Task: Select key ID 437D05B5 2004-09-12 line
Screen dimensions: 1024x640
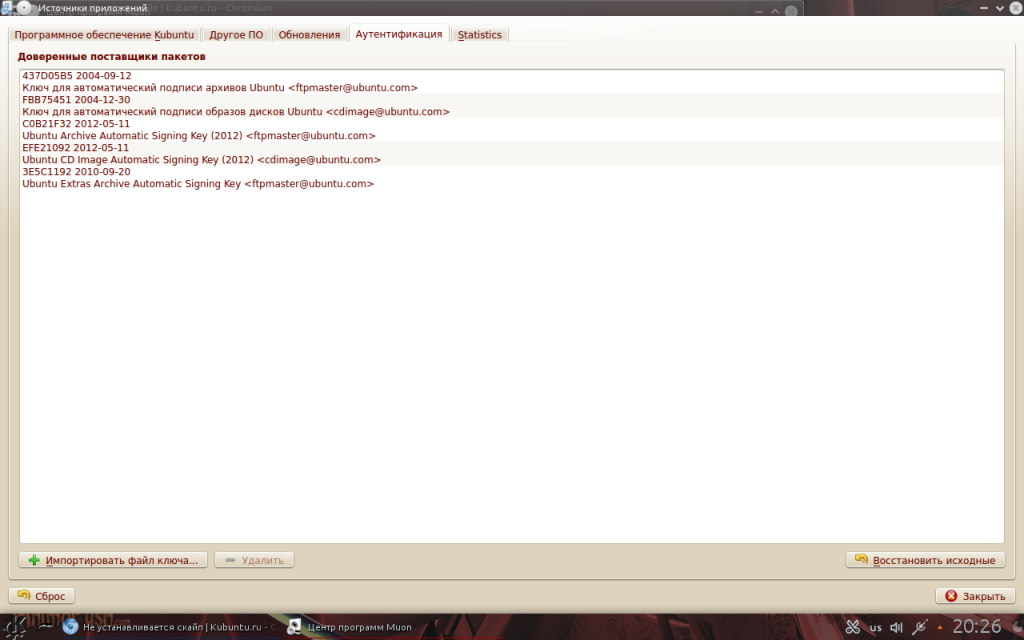Action: (77, 76)
